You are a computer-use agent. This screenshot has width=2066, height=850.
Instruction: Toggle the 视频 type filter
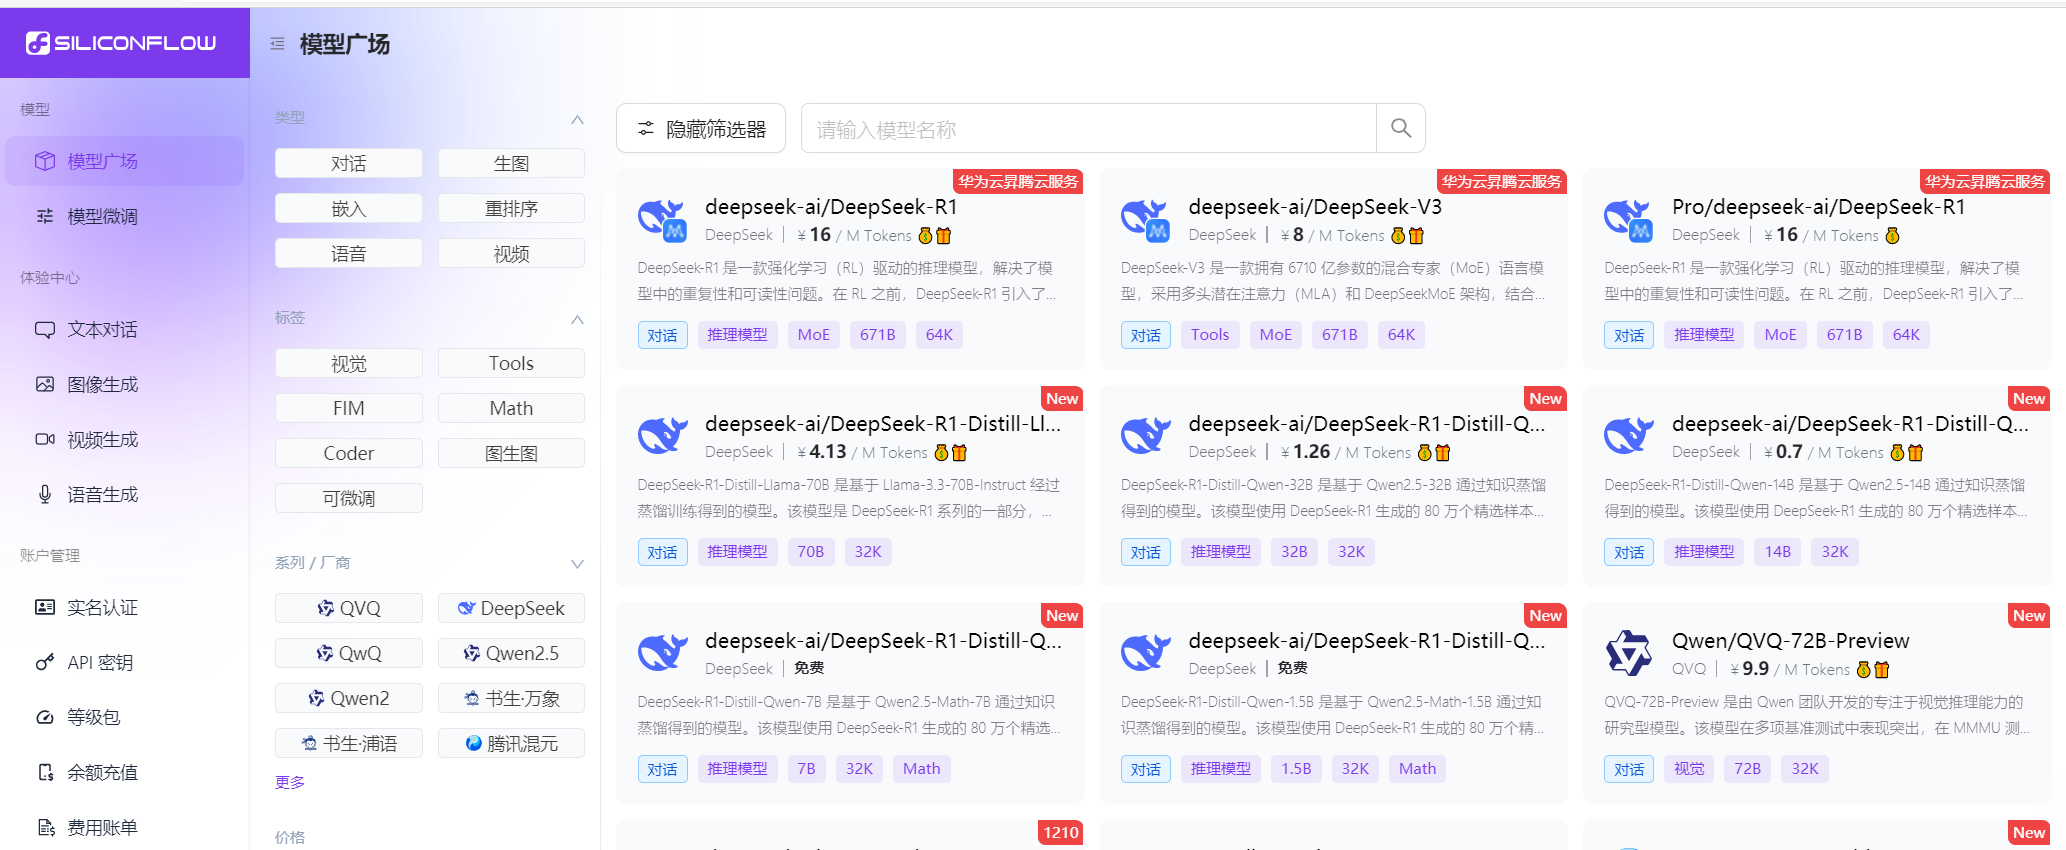[511, 253]
